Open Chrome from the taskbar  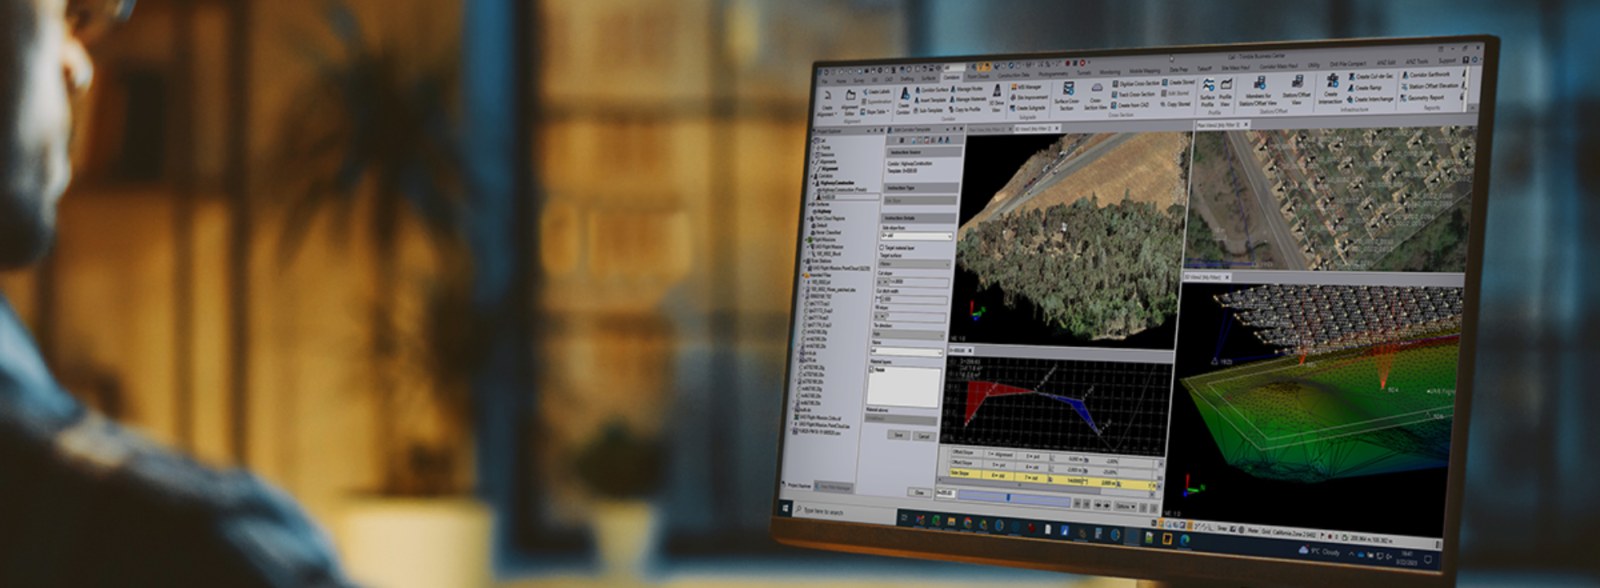[x=968, y=522]
